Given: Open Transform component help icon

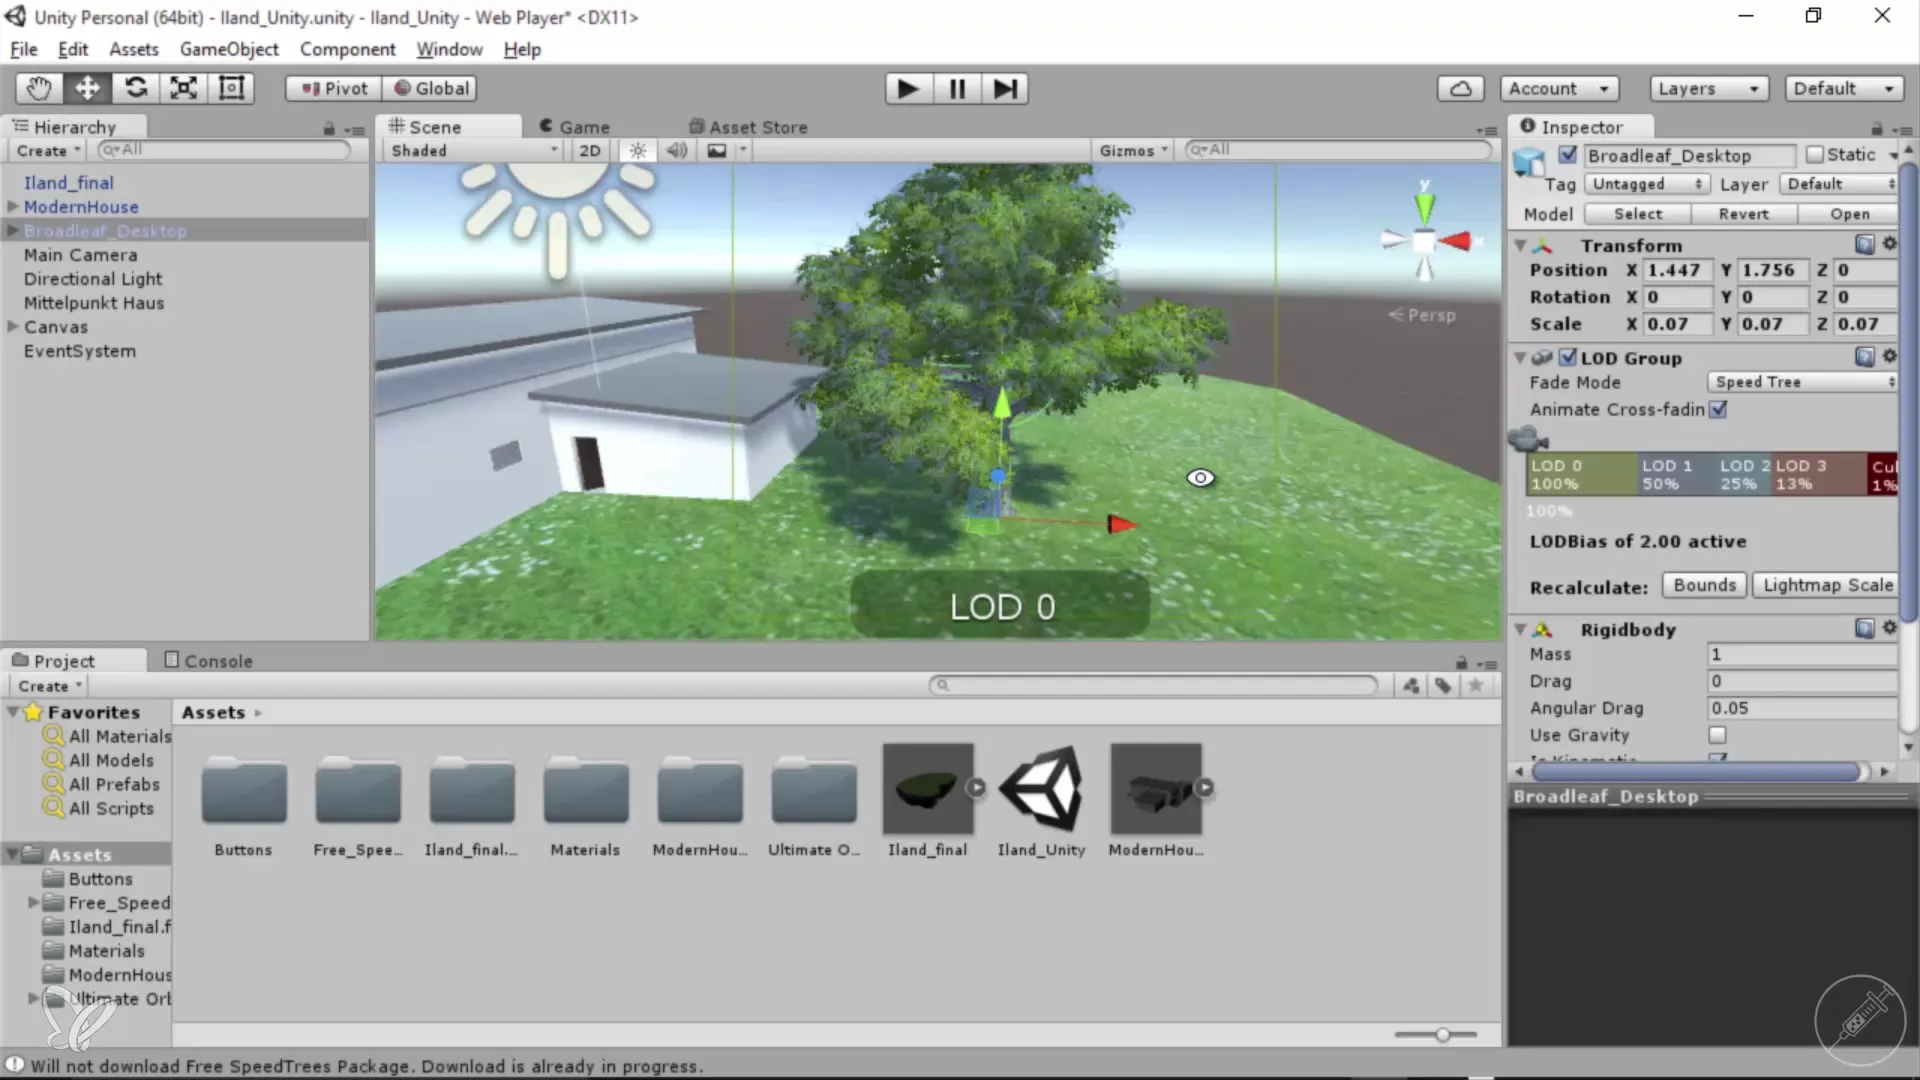Looking at the screenshot, I should (1864, 244).
